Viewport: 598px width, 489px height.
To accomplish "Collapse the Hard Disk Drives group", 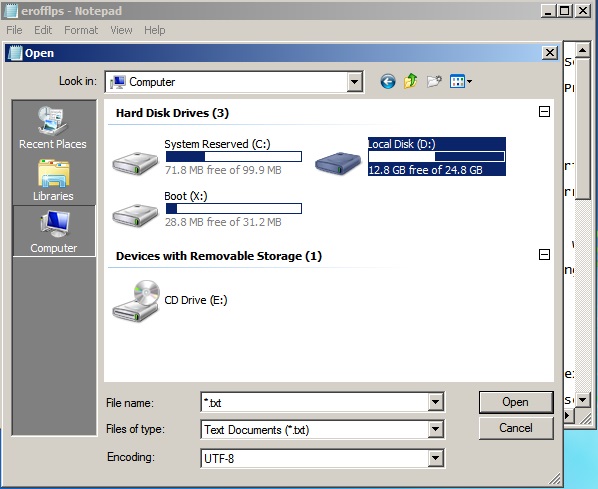I will pos(544,112).
